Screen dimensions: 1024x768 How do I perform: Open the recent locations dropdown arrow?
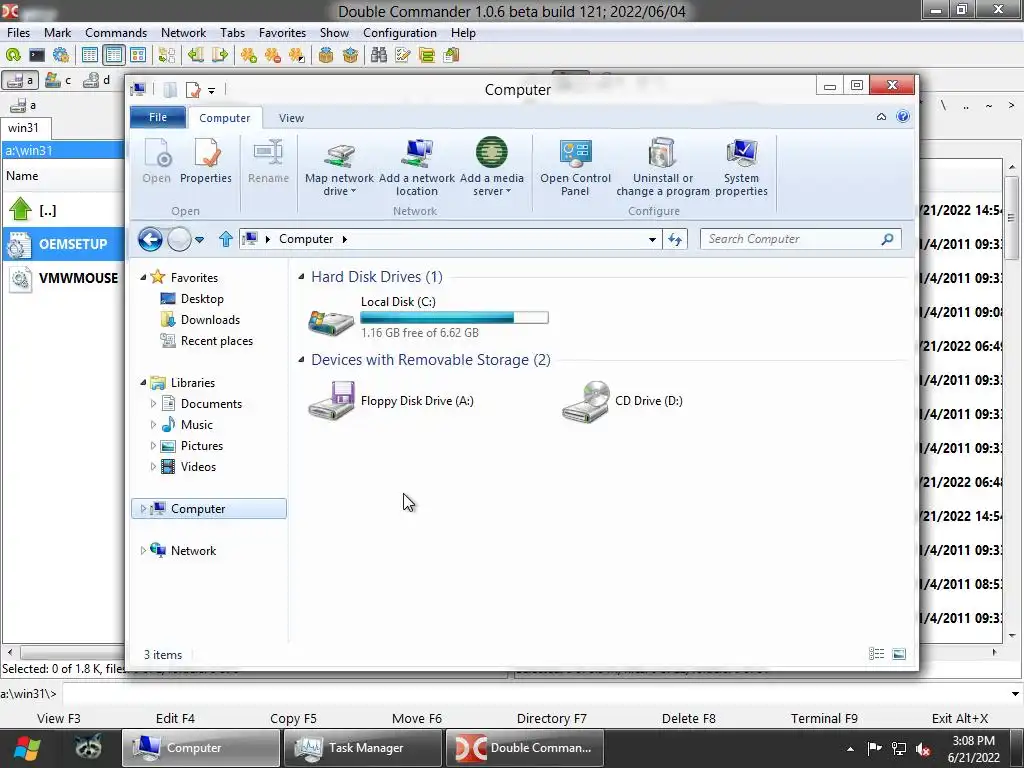pos(200,240)
